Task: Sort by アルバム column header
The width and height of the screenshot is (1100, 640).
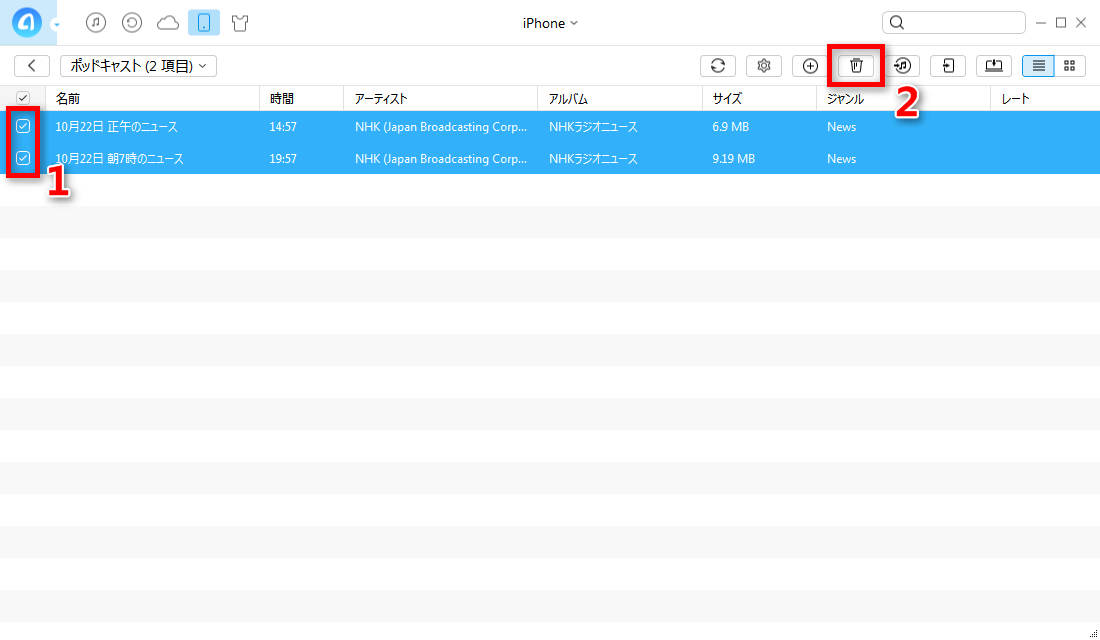Action: point(620,98)
